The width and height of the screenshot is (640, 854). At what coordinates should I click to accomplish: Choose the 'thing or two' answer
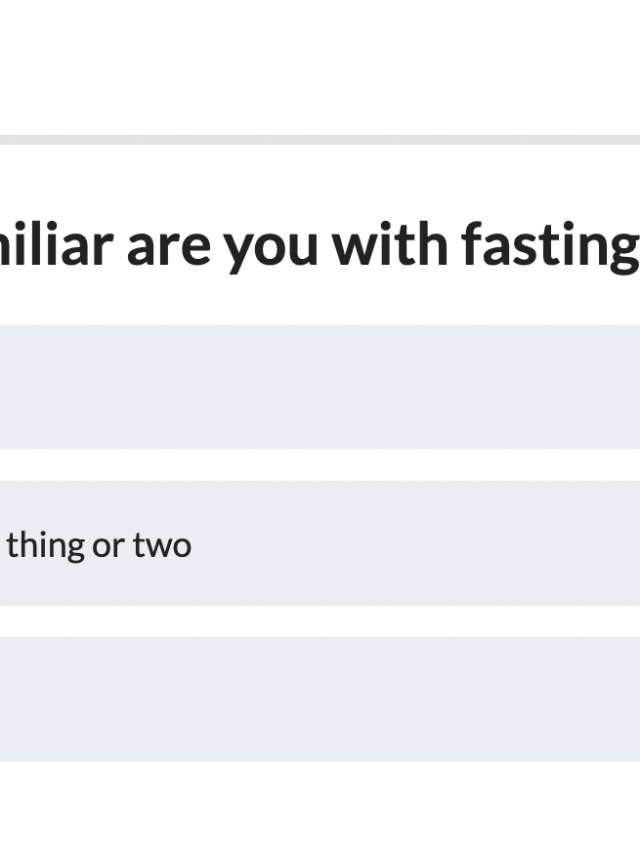coord(320,543)
